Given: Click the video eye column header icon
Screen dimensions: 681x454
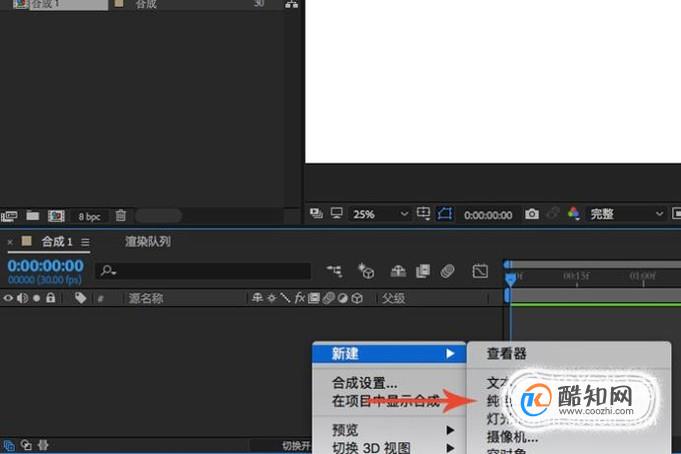Looking at the screenshot, I should pyautogui.click(x=8, y=298).
